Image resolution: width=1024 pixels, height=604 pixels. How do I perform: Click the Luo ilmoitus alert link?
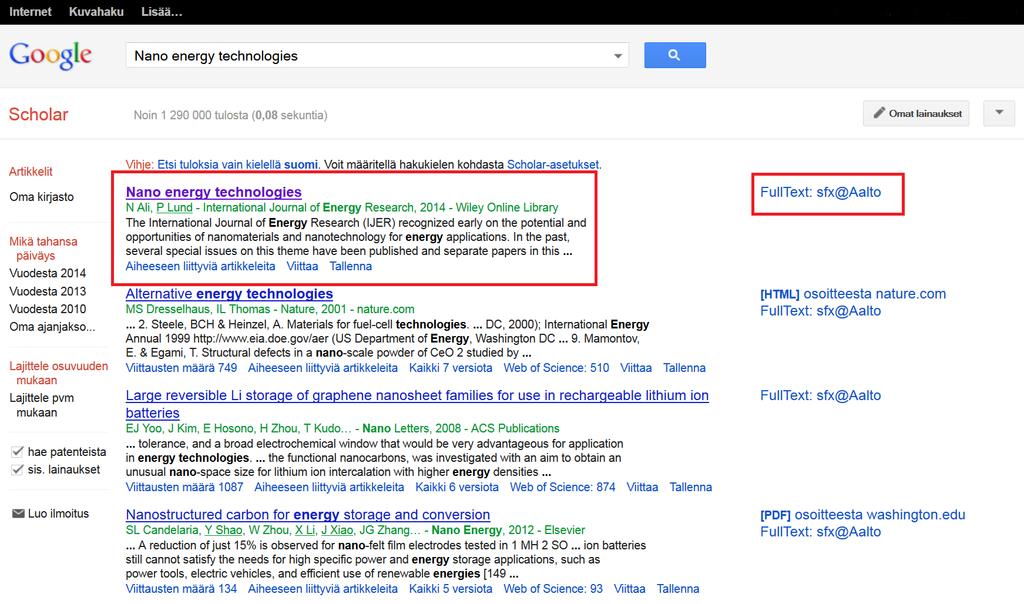(58, 513)
